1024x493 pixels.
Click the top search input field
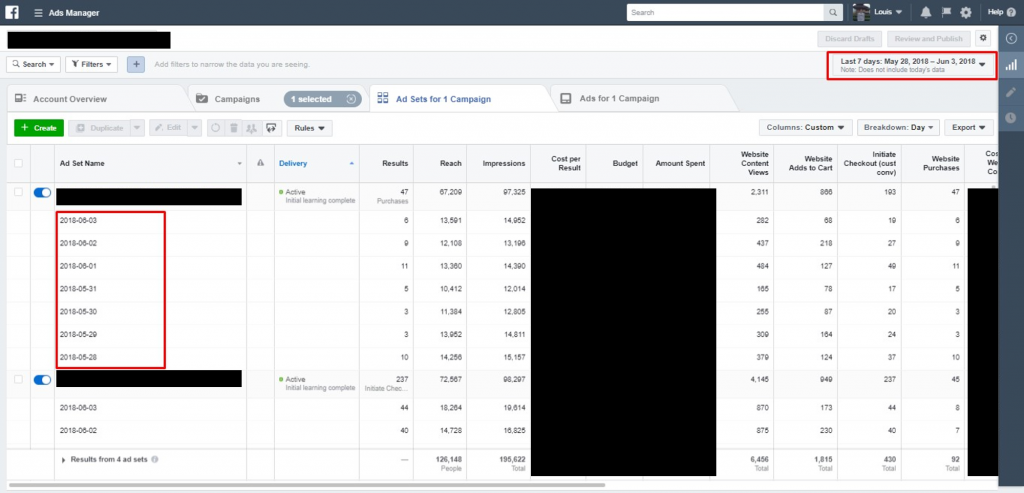[725, 12]
